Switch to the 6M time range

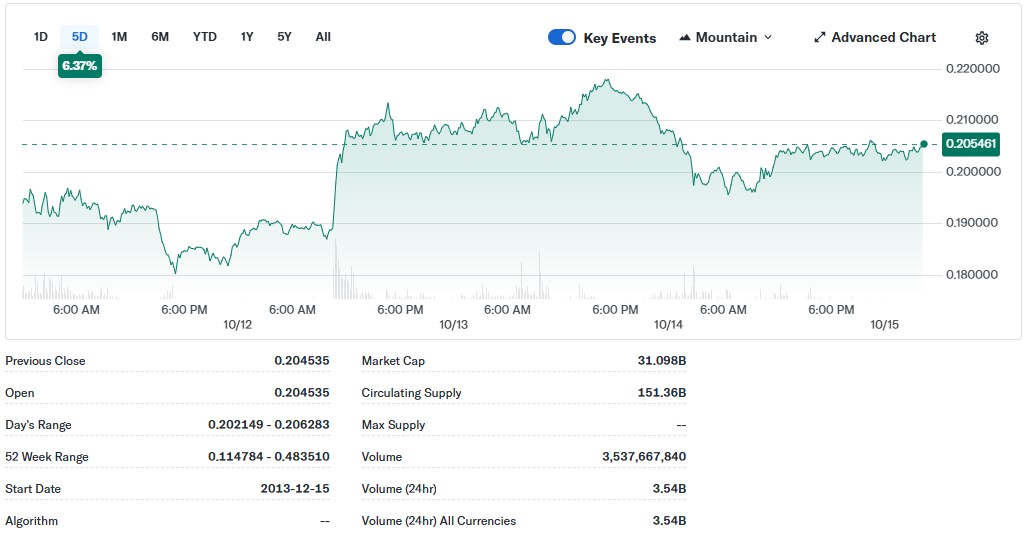(160, 37)
